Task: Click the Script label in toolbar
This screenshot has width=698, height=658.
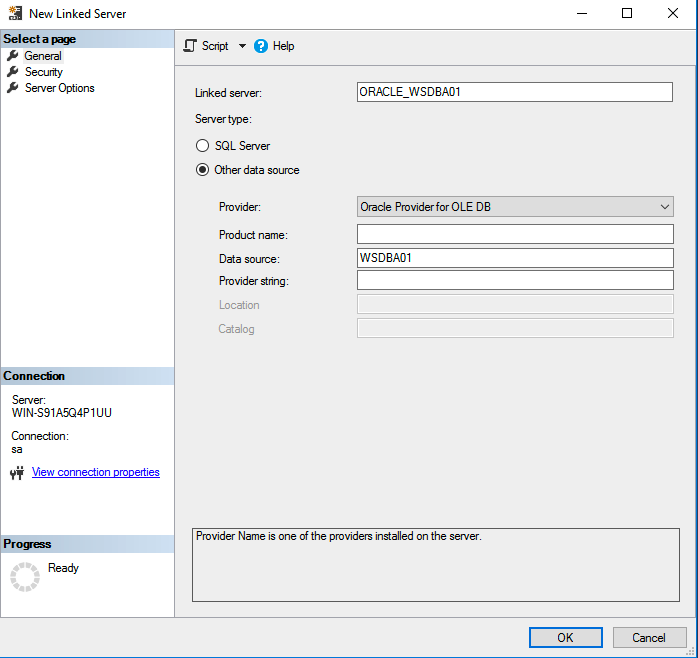Action: point(215,46)
